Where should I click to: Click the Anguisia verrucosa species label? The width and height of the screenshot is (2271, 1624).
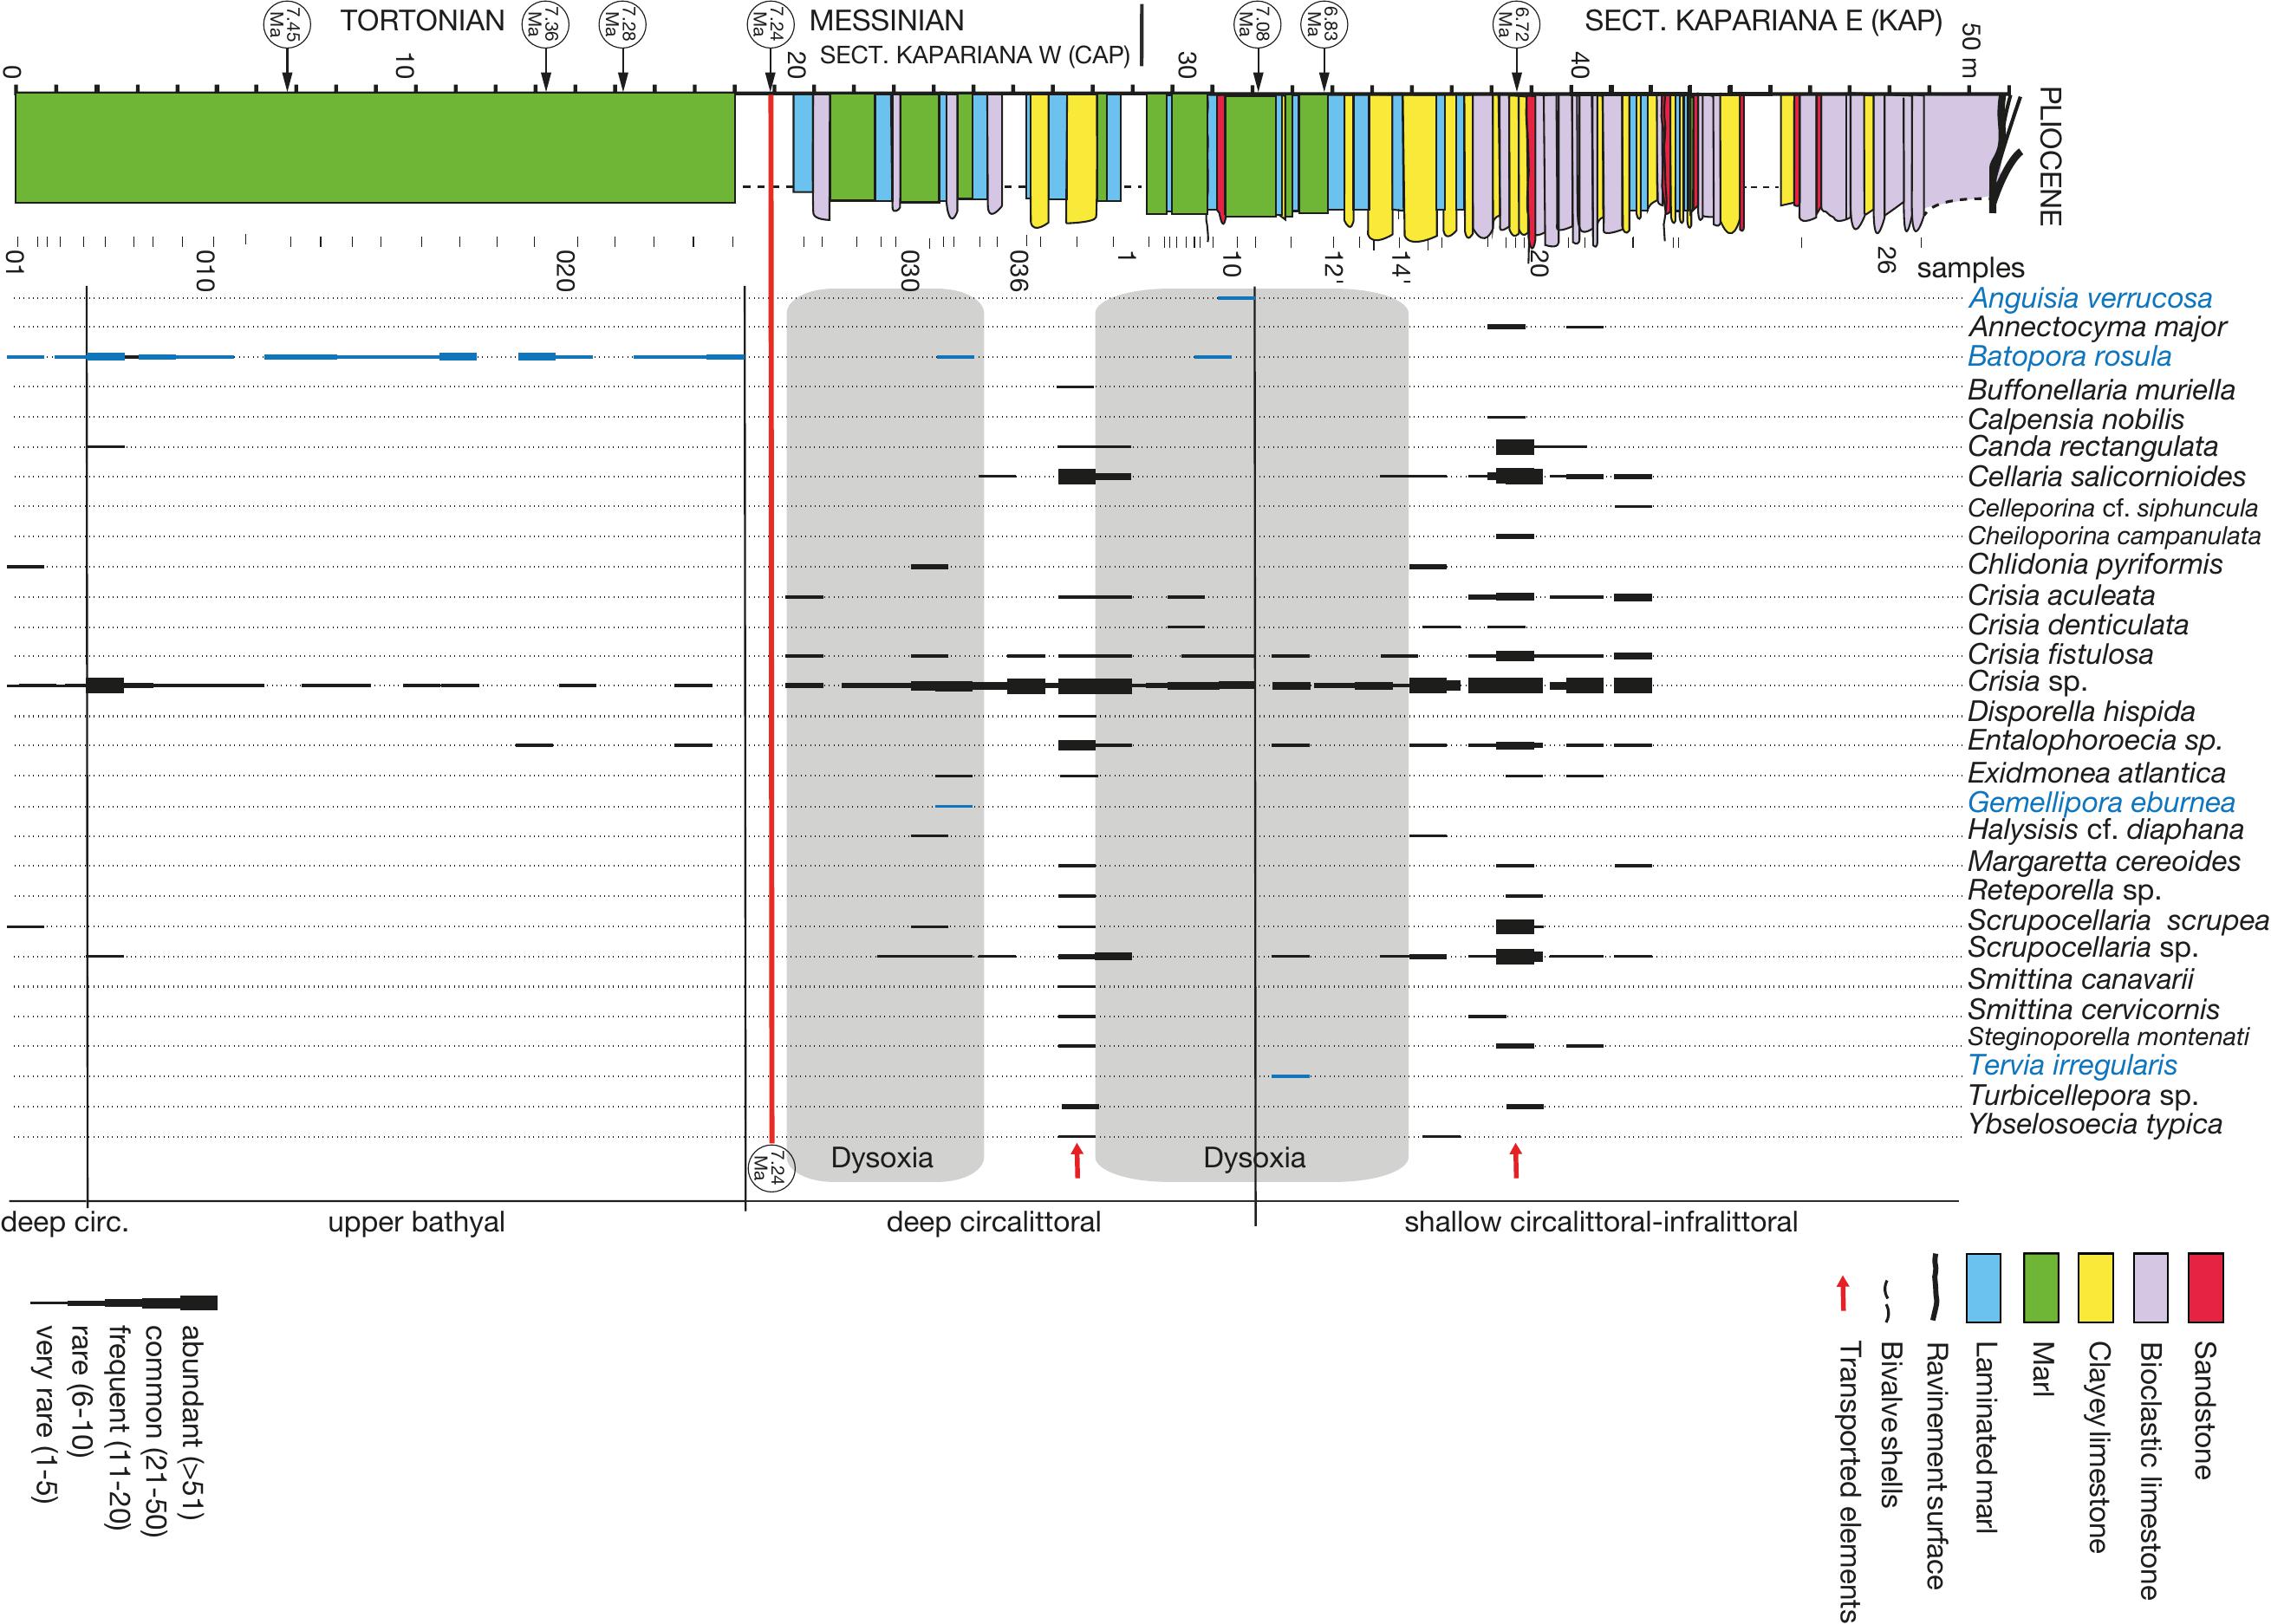[2090, 298]
